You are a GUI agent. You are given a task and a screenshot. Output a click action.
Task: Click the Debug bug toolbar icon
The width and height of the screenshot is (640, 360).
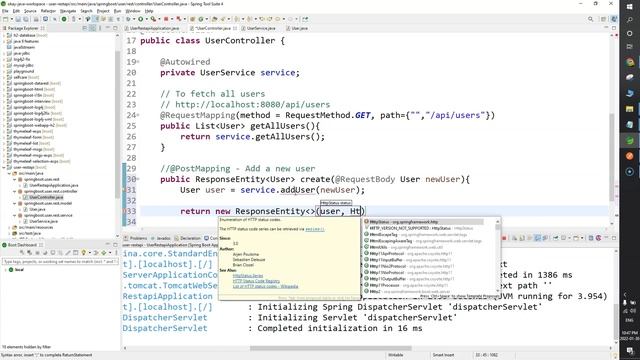pyautogui.click(x=128, y=19)
